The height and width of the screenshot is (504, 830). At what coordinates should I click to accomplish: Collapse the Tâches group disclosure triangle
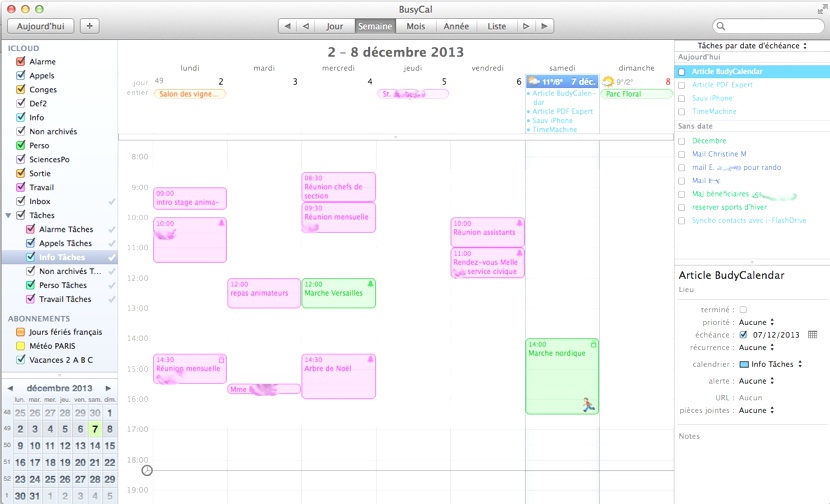[x=9, y=215]
